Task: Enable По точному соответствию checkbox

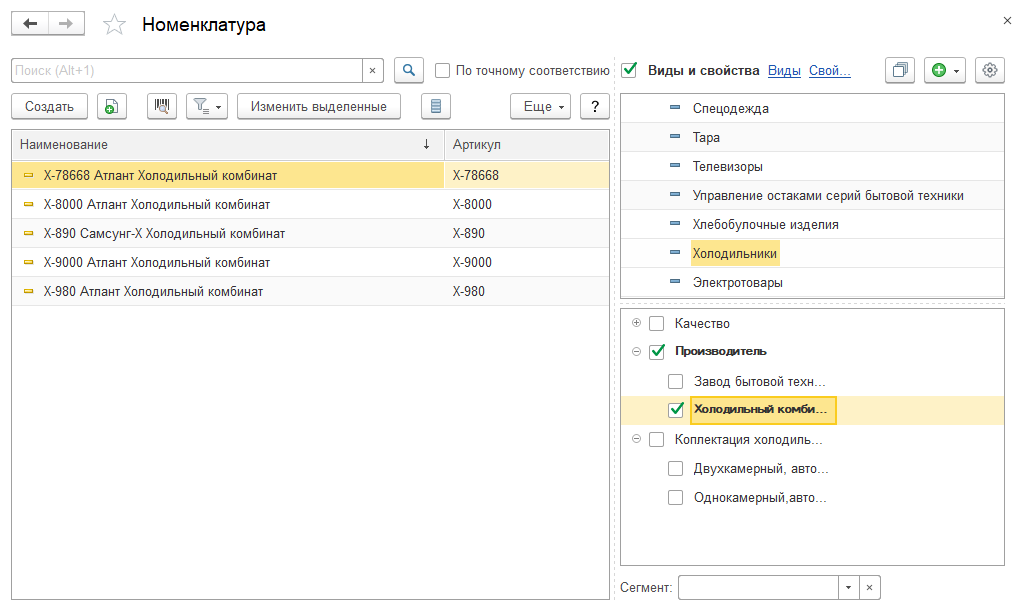Action: (443, 70)
